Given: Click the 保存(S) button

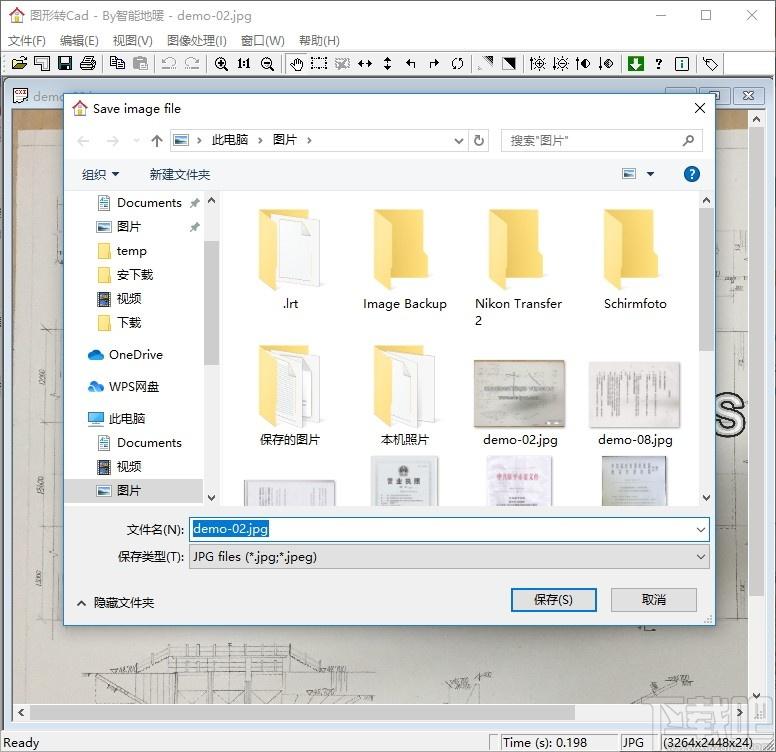Looking at the screenshot, I should 553,600.
